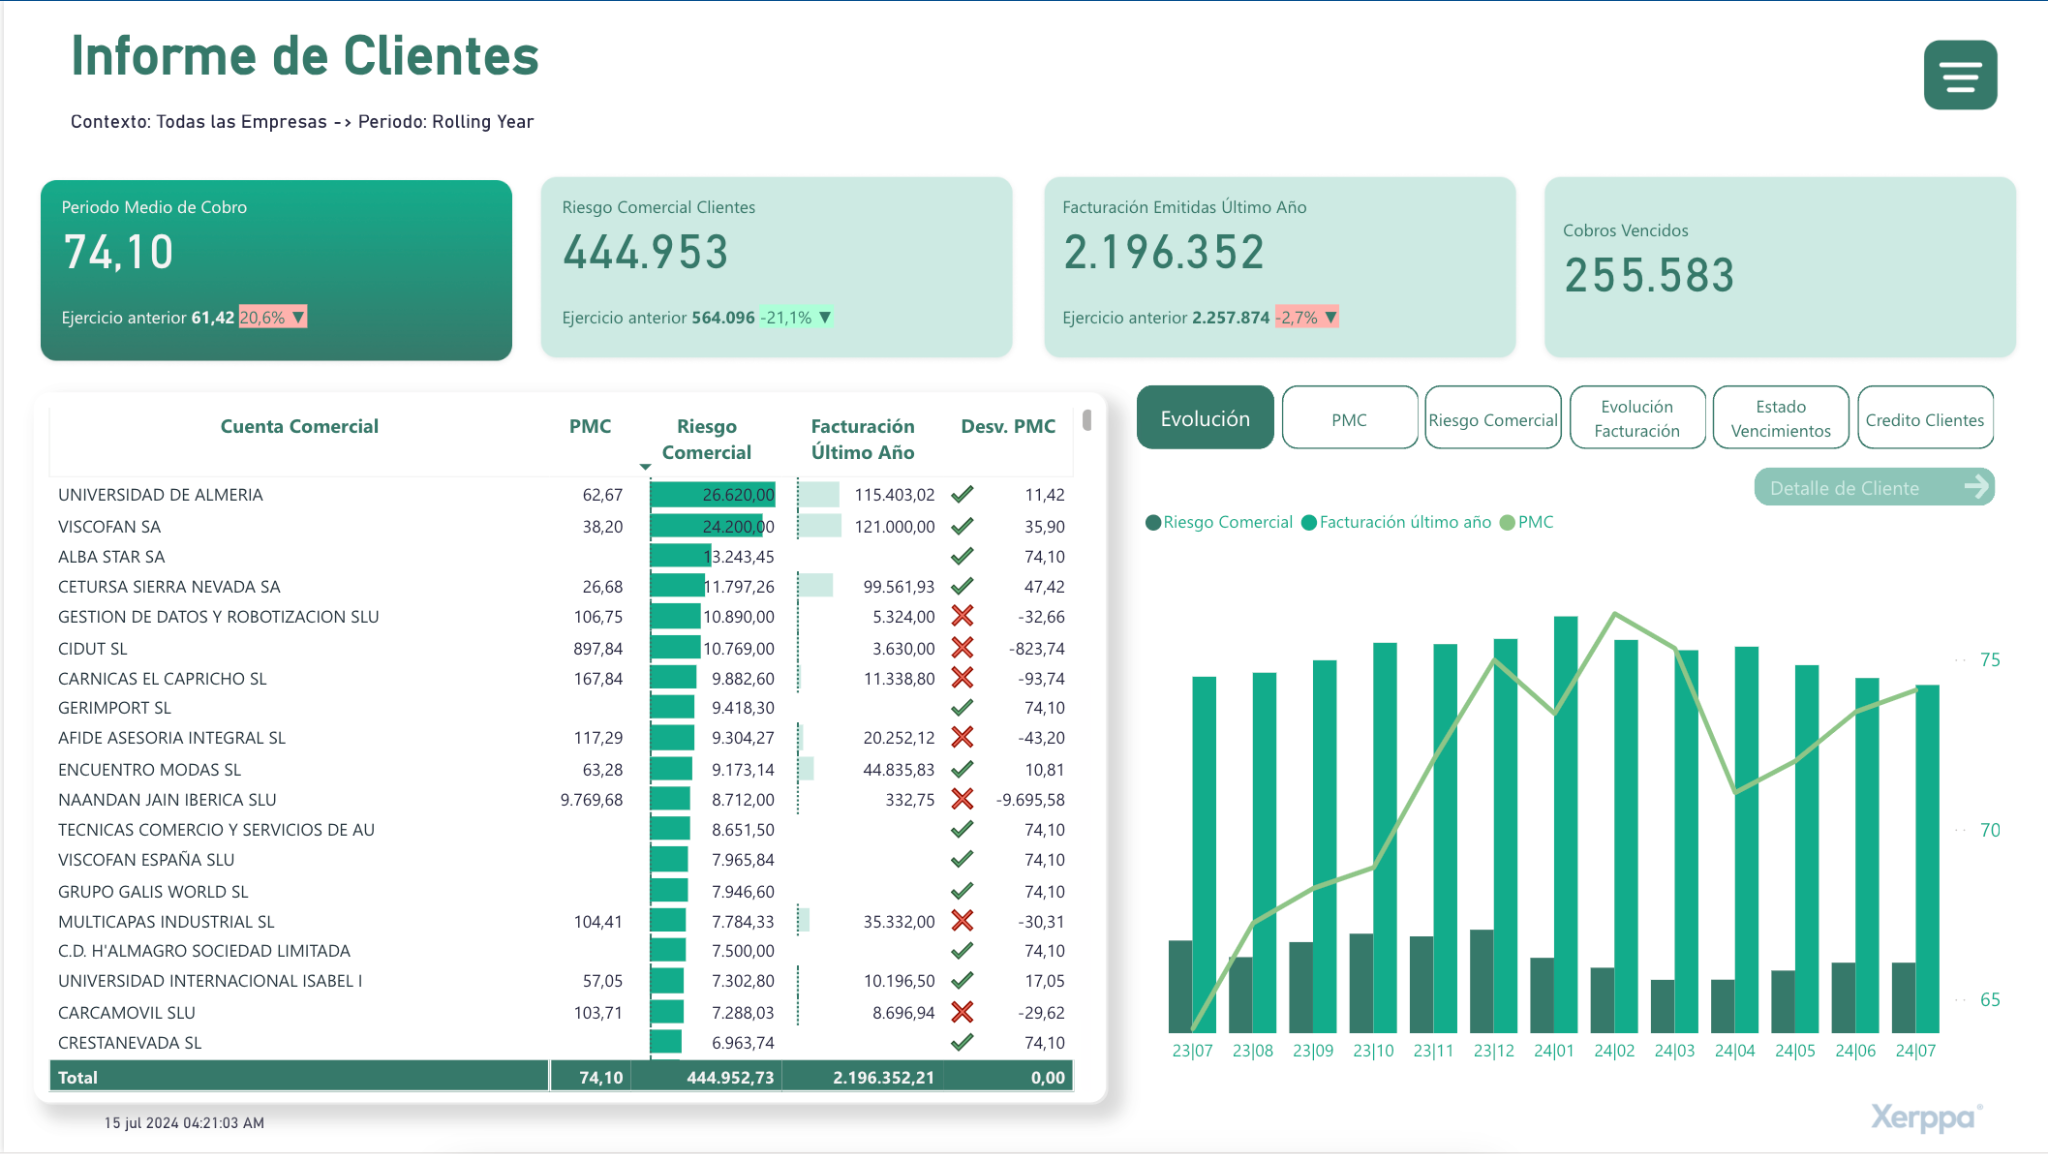
Task: Sort by Facturación Último Año header
Action: pos(862,439)
